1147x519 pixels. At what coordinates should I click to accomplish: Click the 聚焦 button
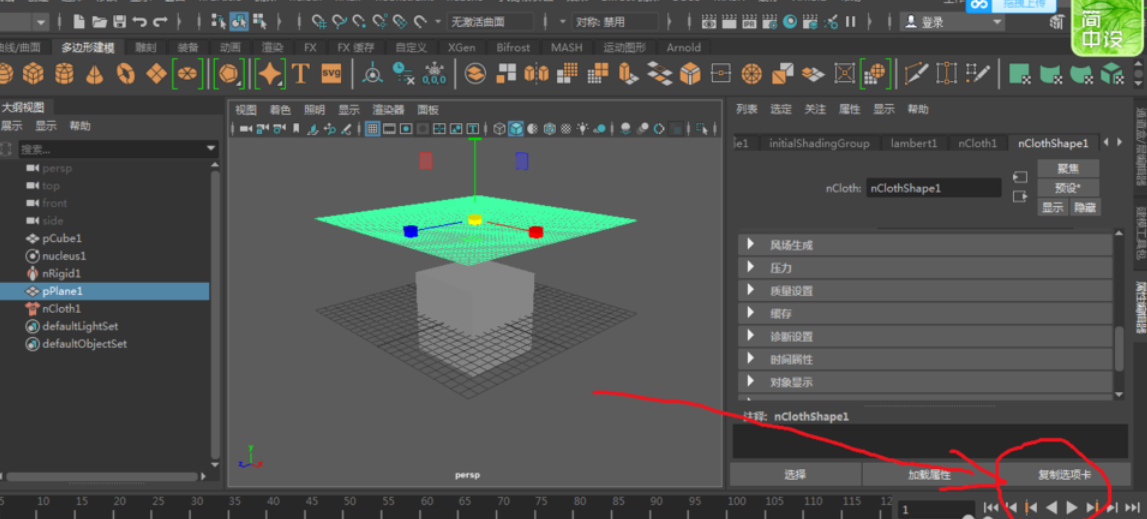[1068, 168]
